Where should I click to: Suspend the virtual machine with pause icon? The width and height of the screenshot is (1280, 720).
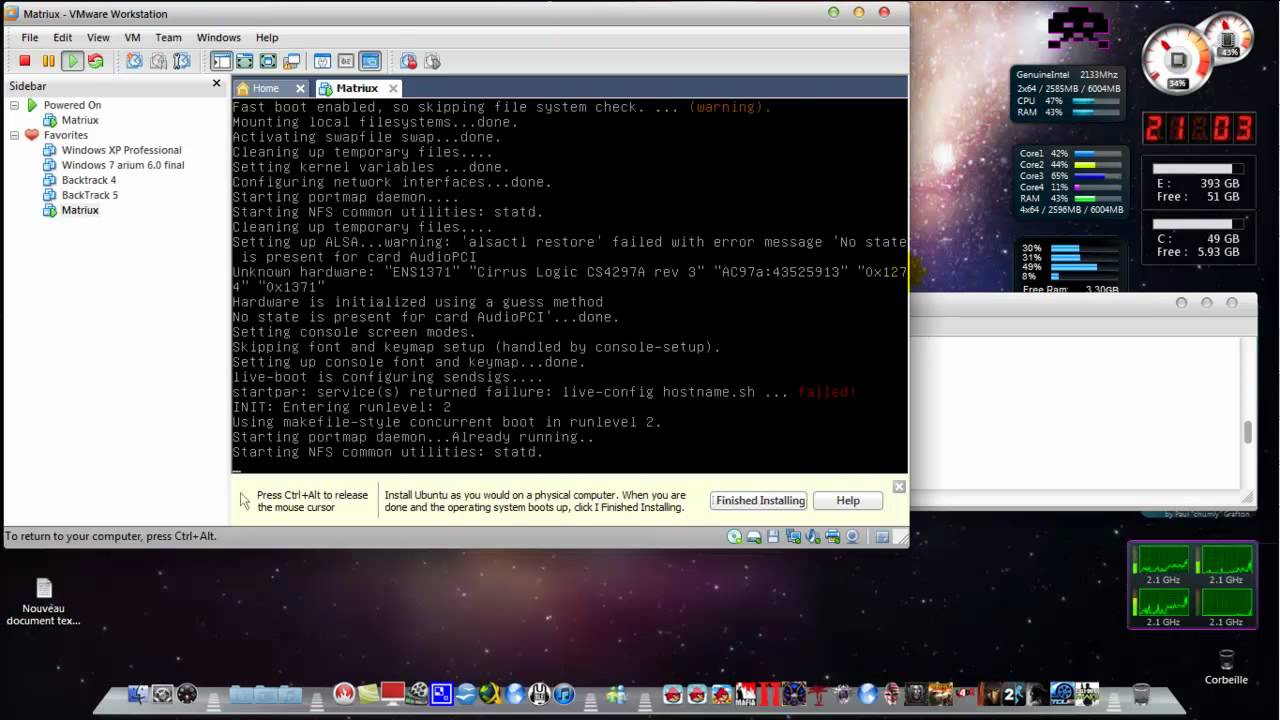pyautogui.click(x=48, y=61)
